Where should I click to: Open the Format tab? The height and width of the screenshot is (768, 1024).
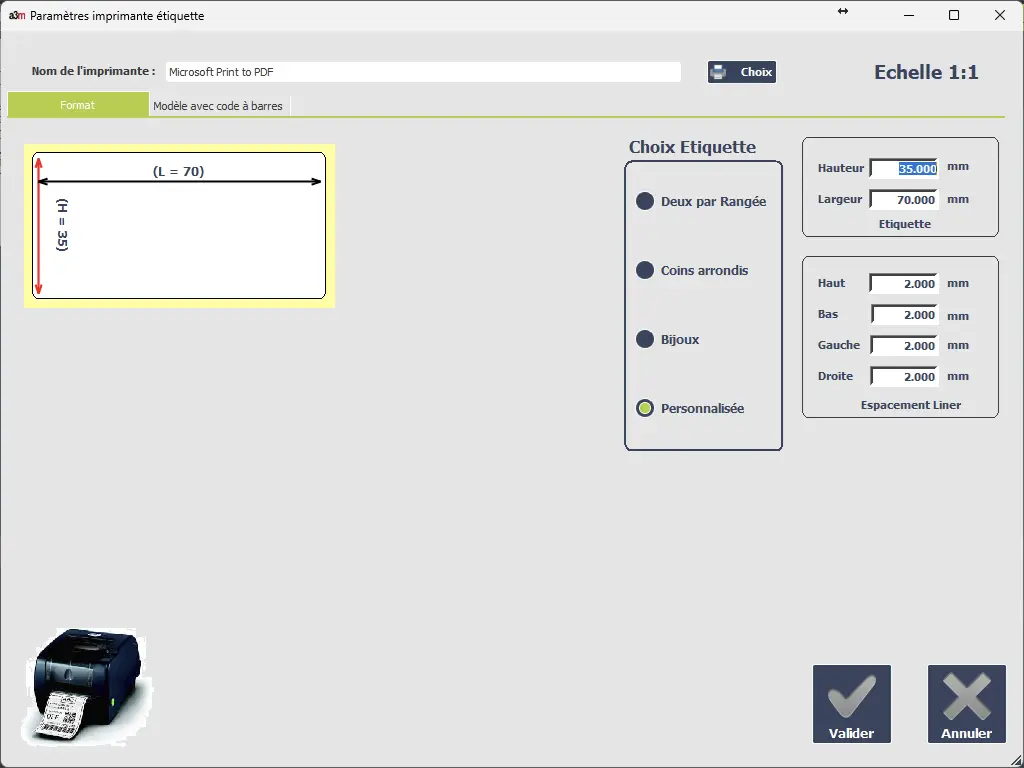tap(78, 104)
